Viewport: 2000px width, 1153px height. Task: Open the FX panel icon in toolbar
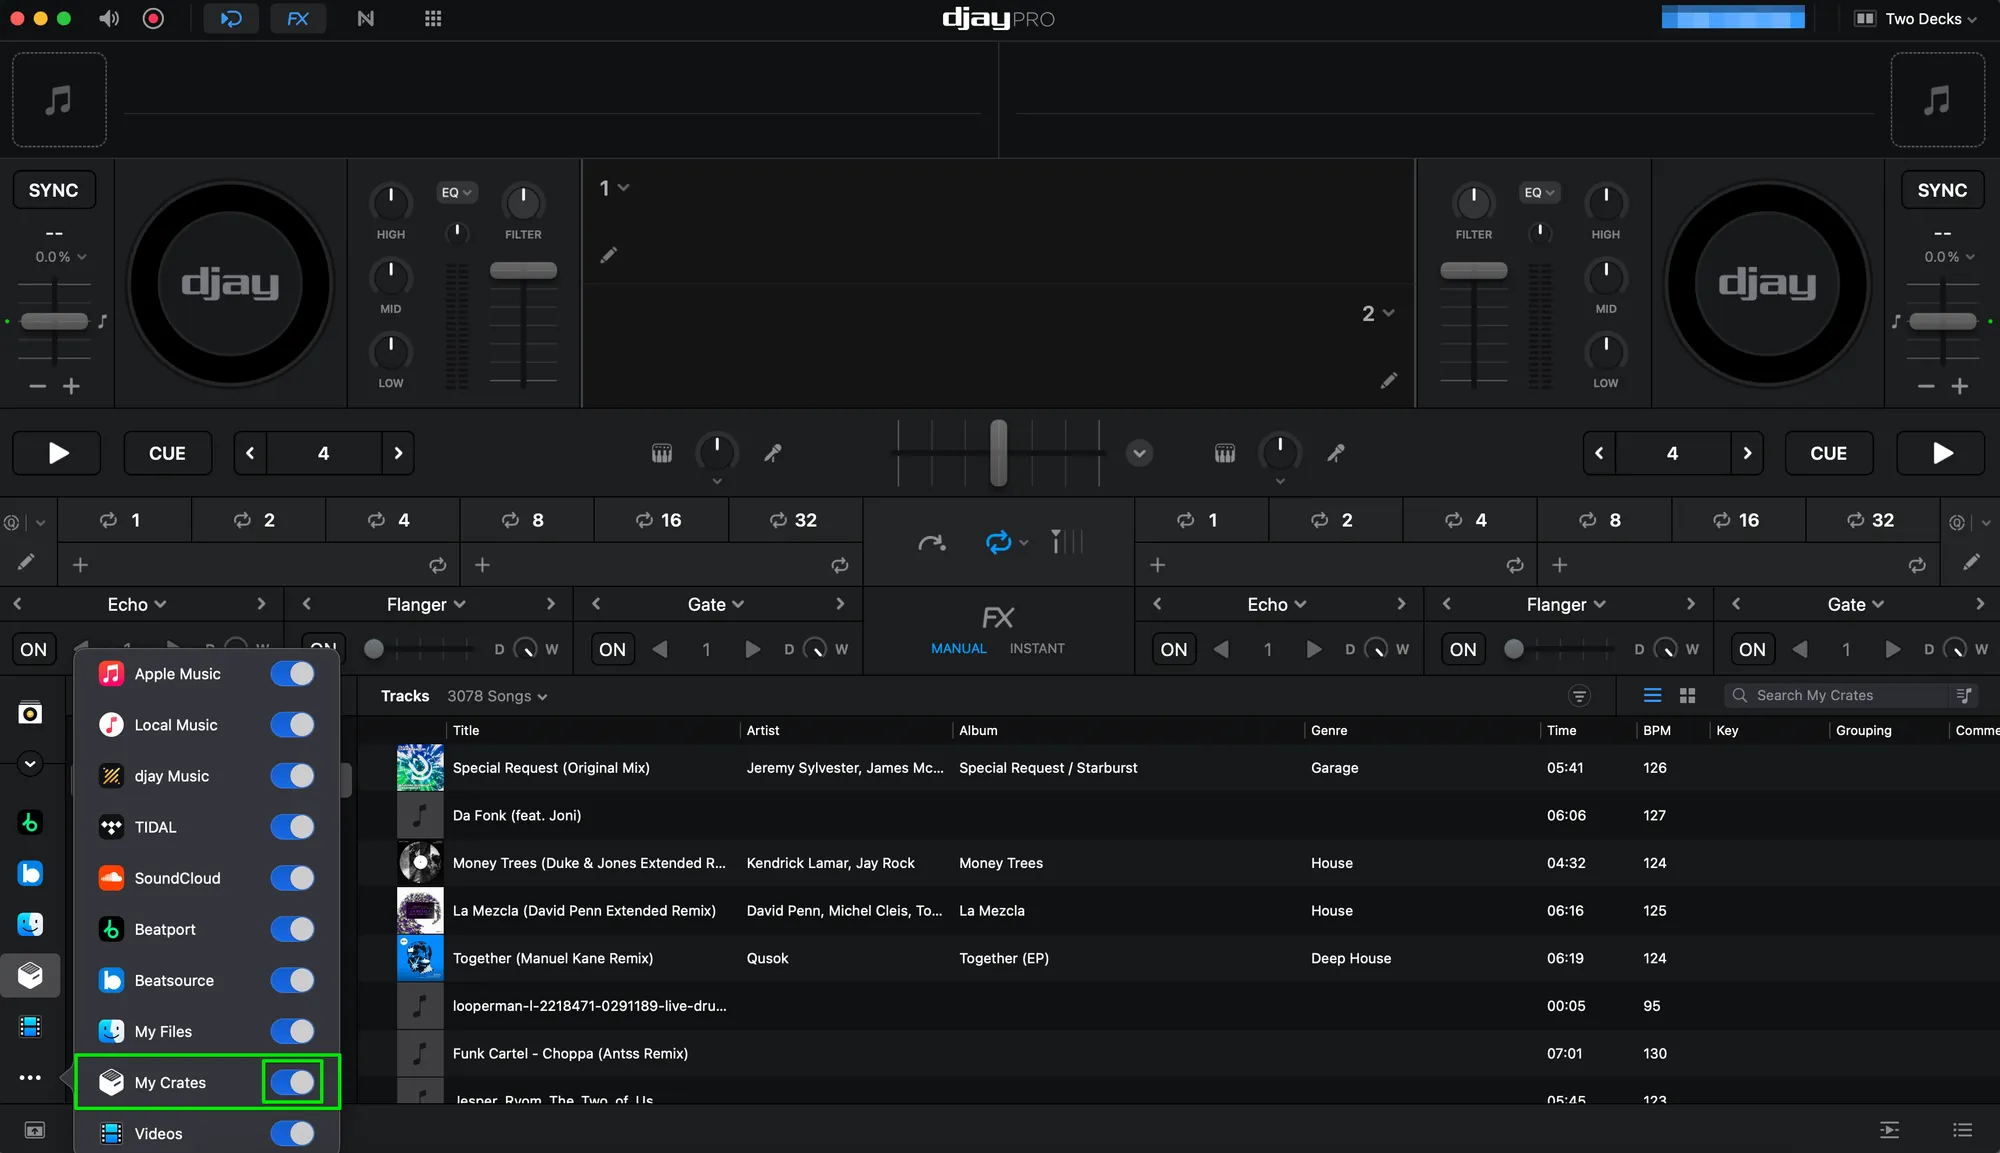(x=298, y=18)
